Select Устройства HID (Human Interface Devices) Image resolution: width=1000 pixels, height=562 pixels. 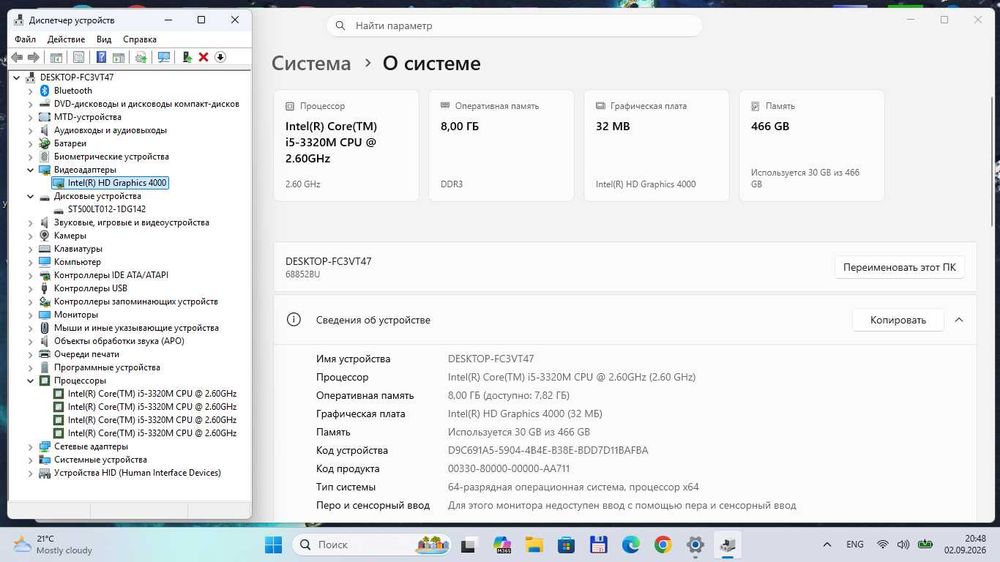[137, 473]
